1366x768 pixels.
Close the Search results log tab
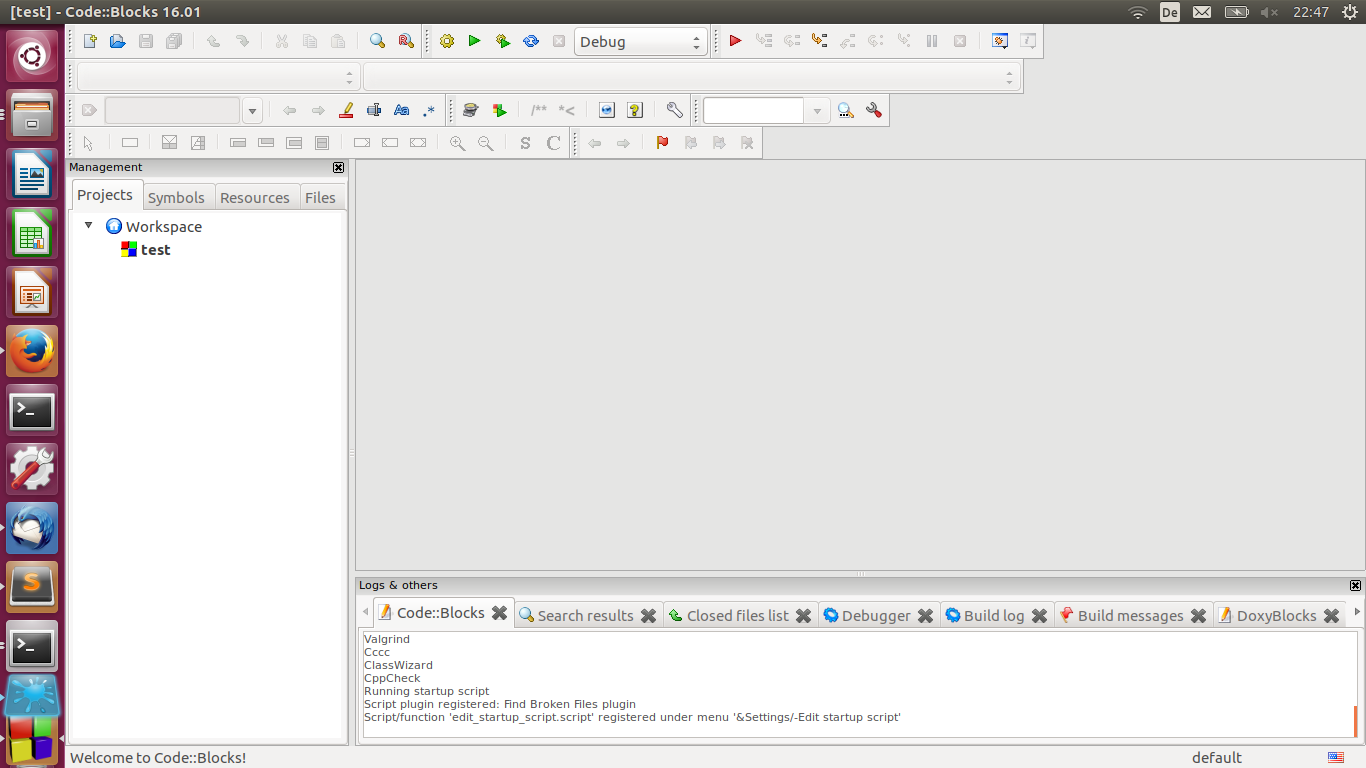tap(648, 615)
